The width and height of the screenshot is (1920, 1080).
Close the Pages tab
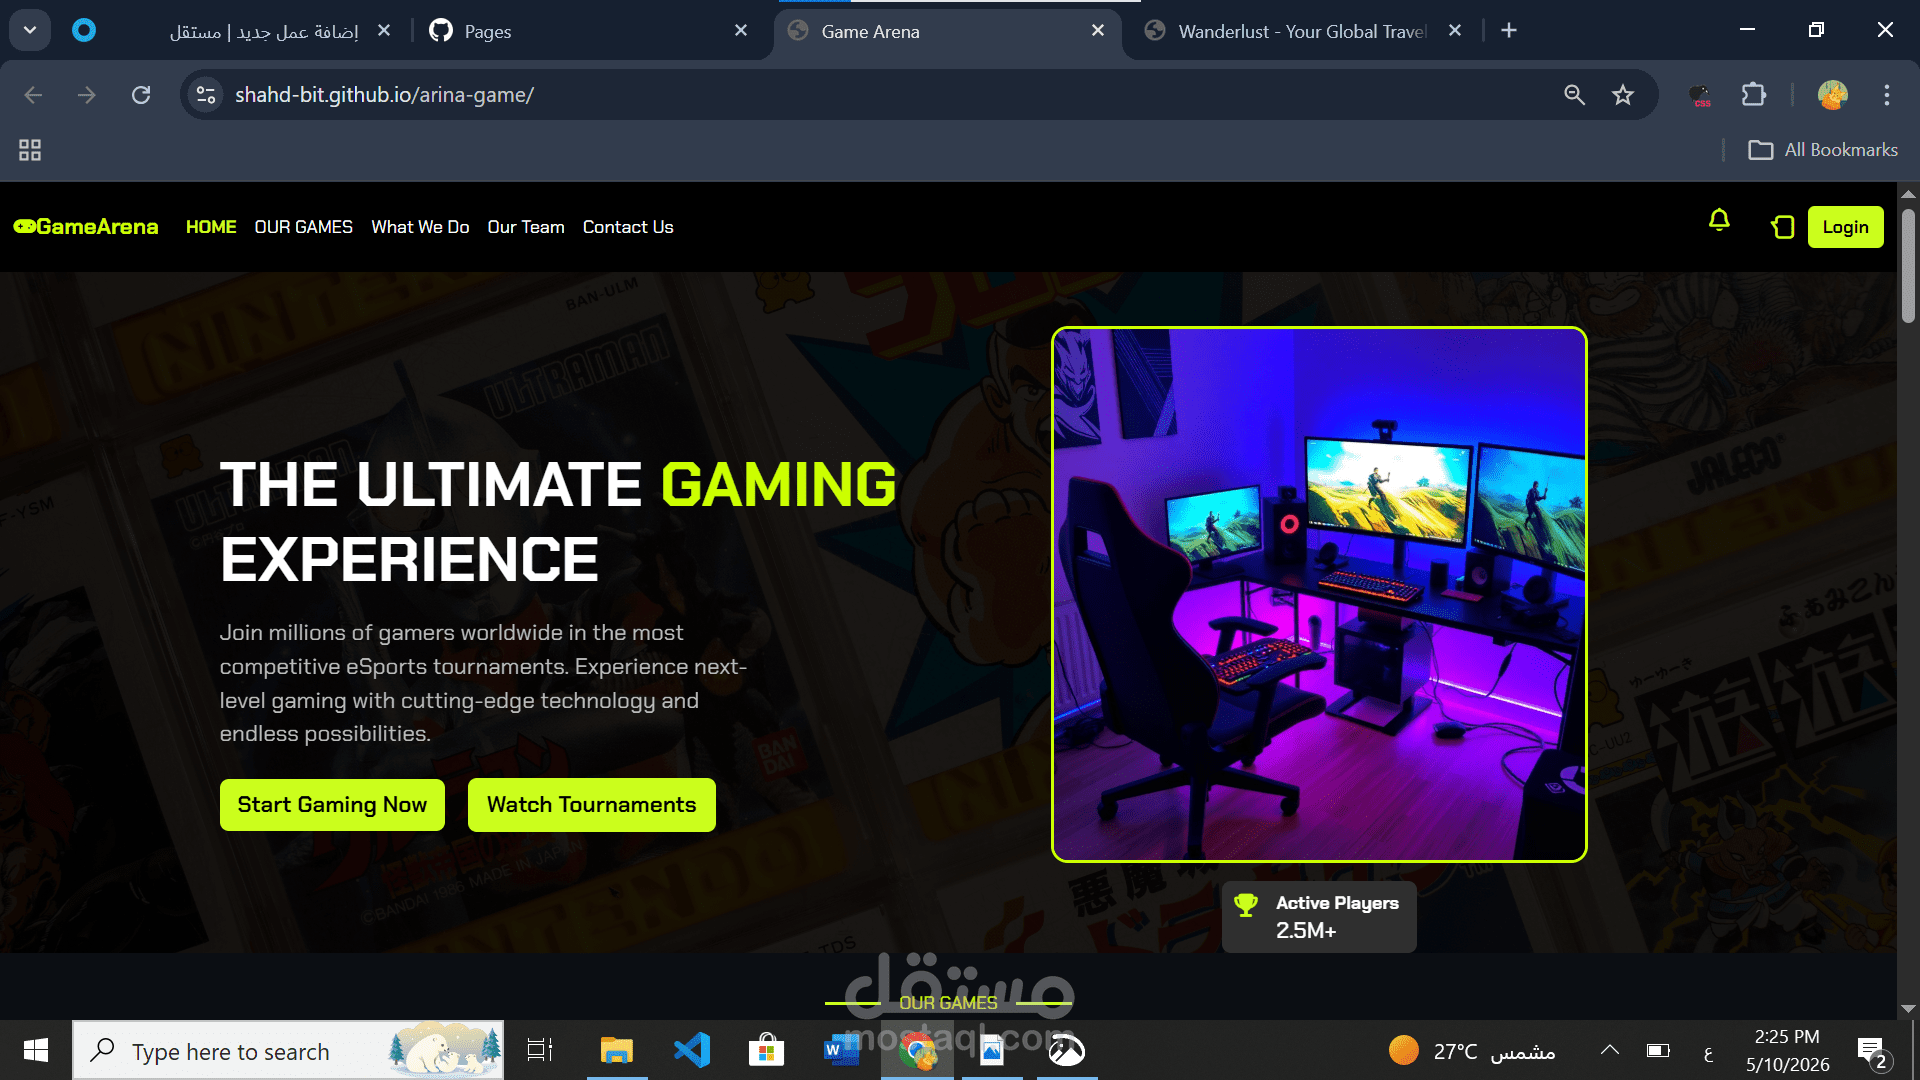pyautogui.click(x=741, y=31)
